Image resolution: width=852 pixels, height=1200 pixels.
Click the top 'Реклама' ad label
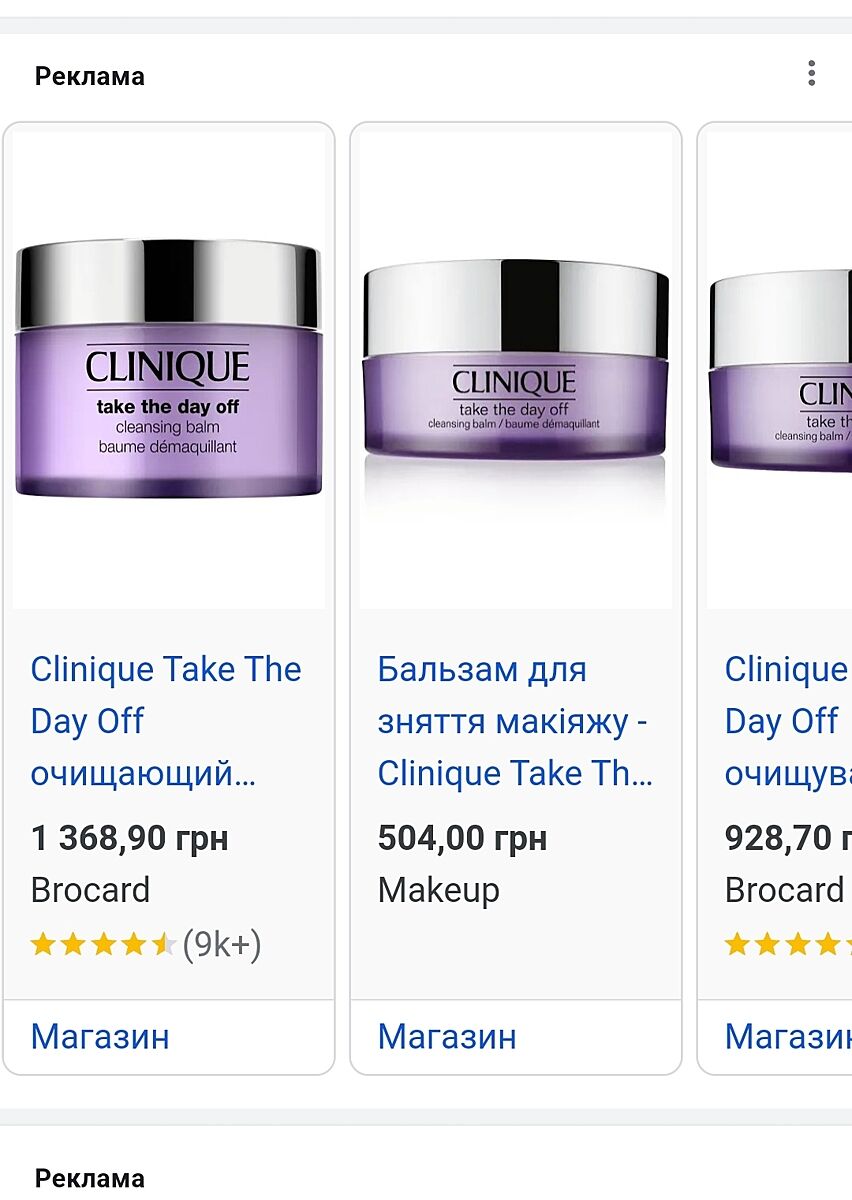point(90,76)
